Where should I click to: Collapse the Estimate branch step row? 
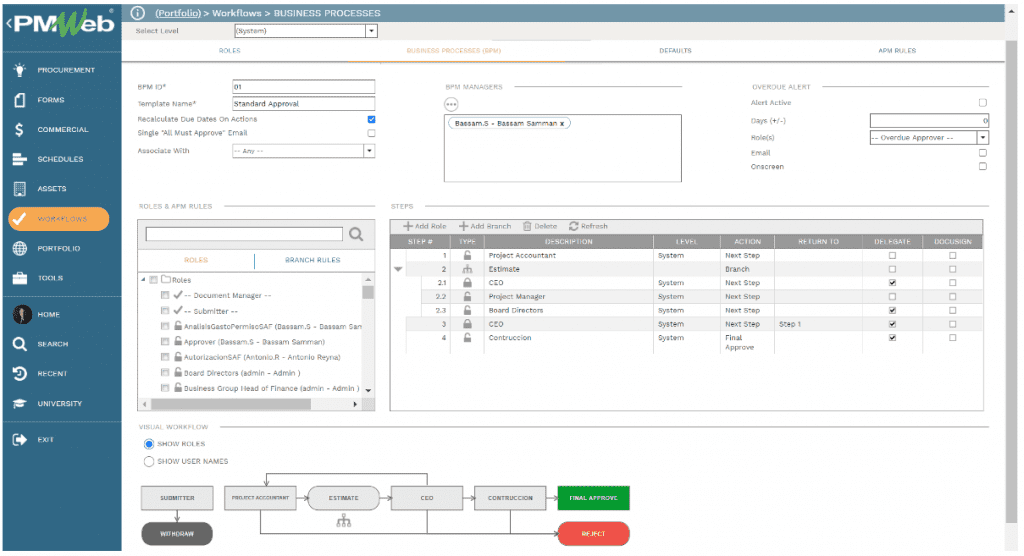pyautogui.click(x=398, y=269)
